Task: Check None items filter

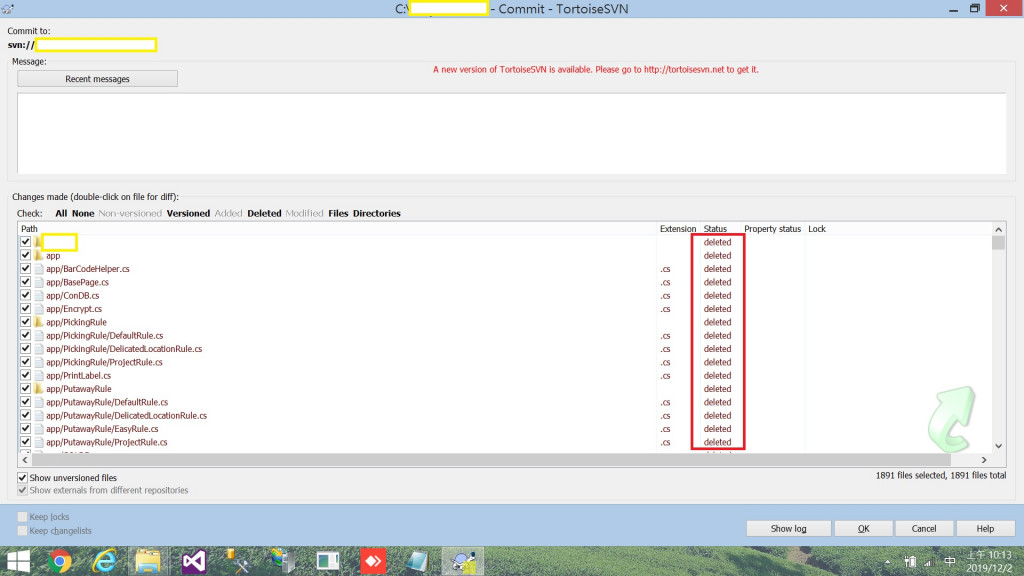Action: click(83, 214)
